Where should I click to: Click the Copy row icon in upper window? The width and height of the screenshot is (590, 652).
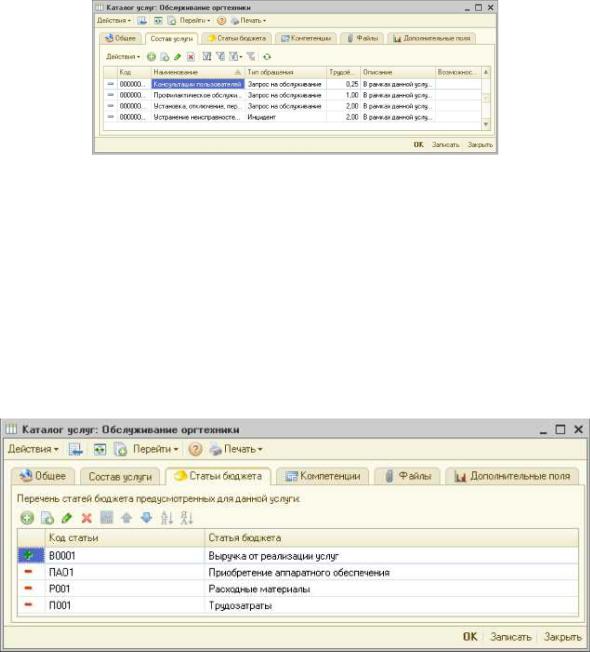[165, 57]
